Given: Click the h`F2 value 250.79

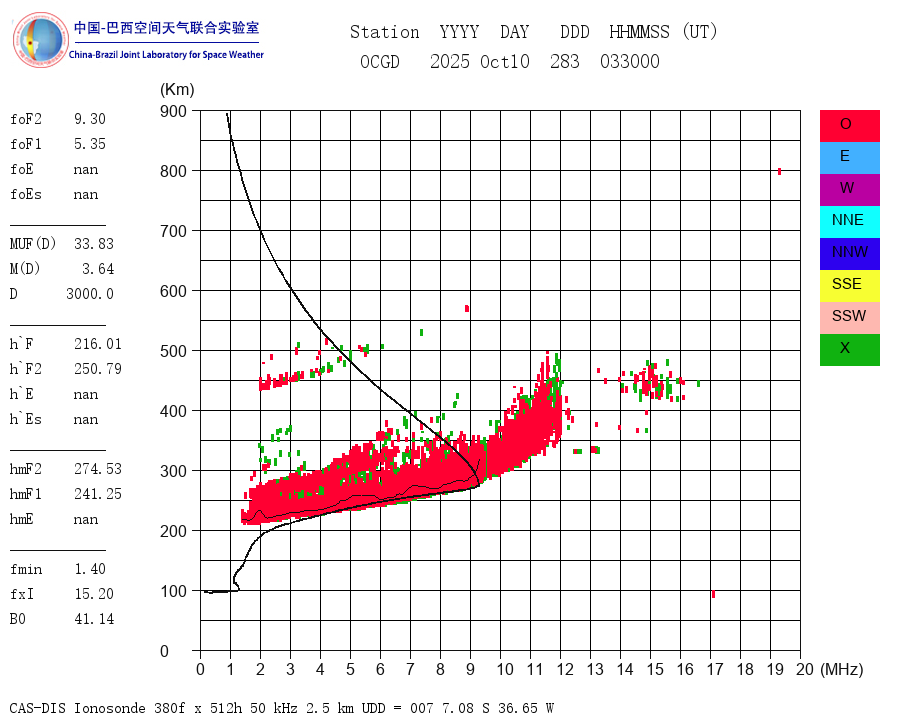Looking at the screenshot, I should [98, 369].
